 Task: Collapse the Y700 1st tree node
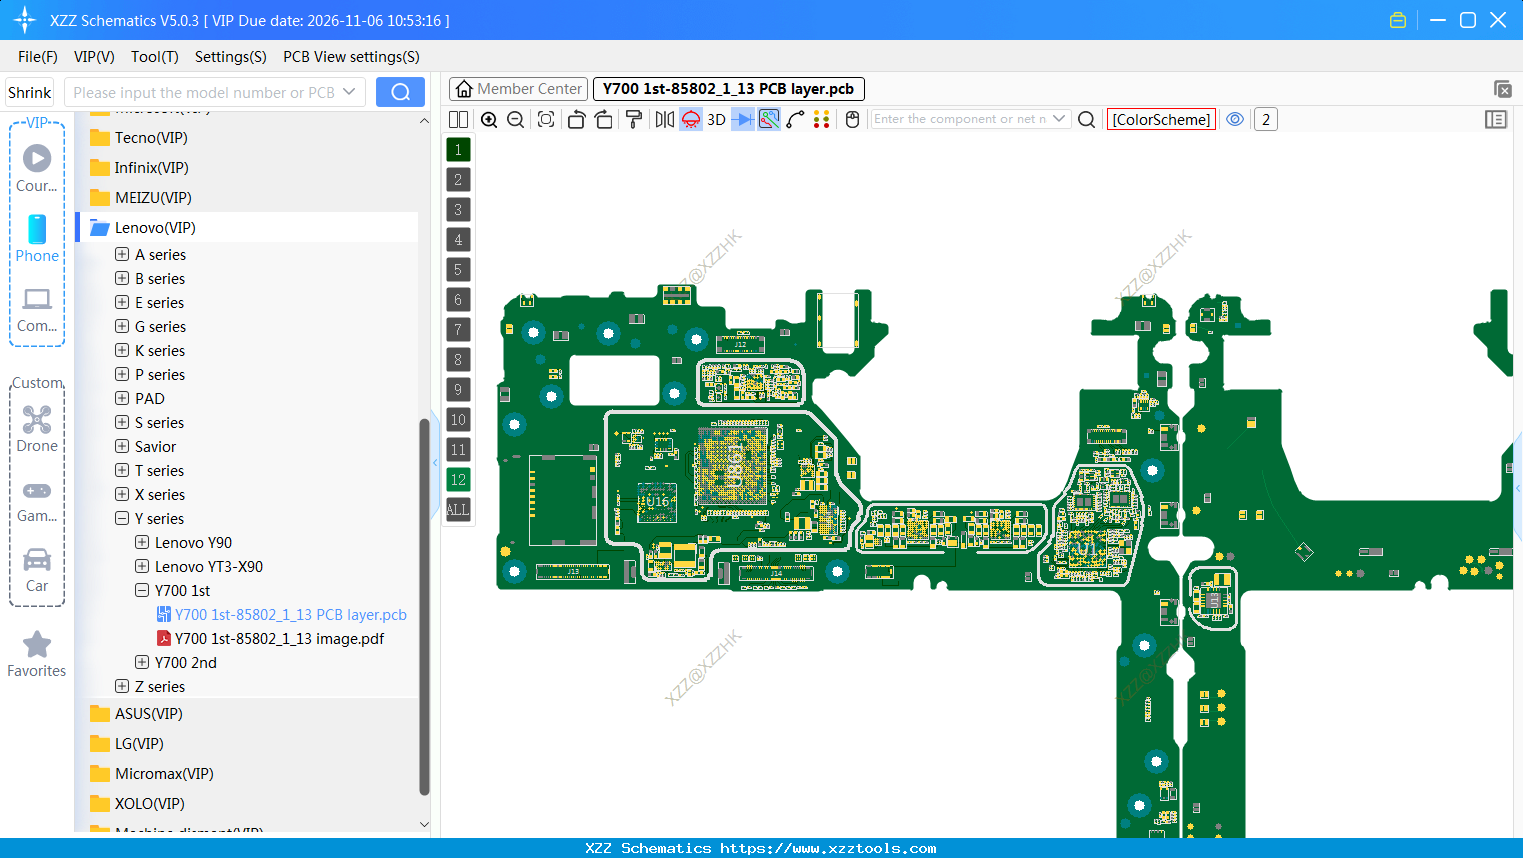coord(141,590)
